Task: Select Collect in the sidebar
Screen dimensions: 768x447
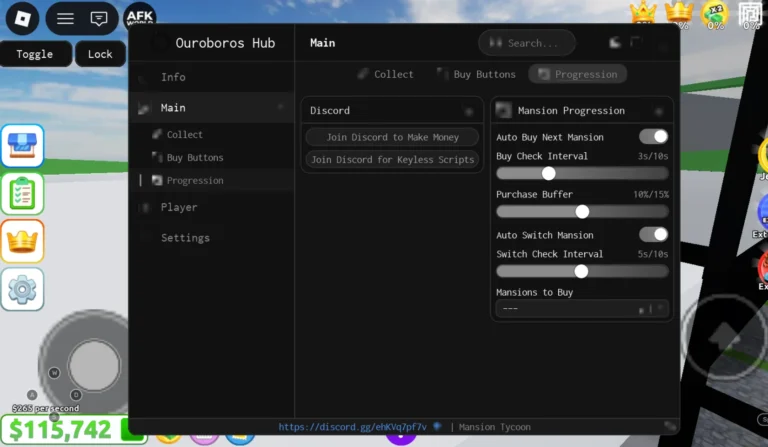Action: 212,134
